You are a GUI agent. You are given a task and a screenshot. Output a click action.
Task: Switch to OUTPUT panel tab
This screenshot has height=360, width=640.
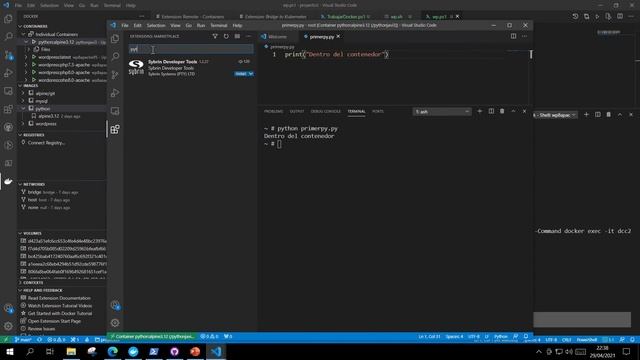tap(297, 111)
